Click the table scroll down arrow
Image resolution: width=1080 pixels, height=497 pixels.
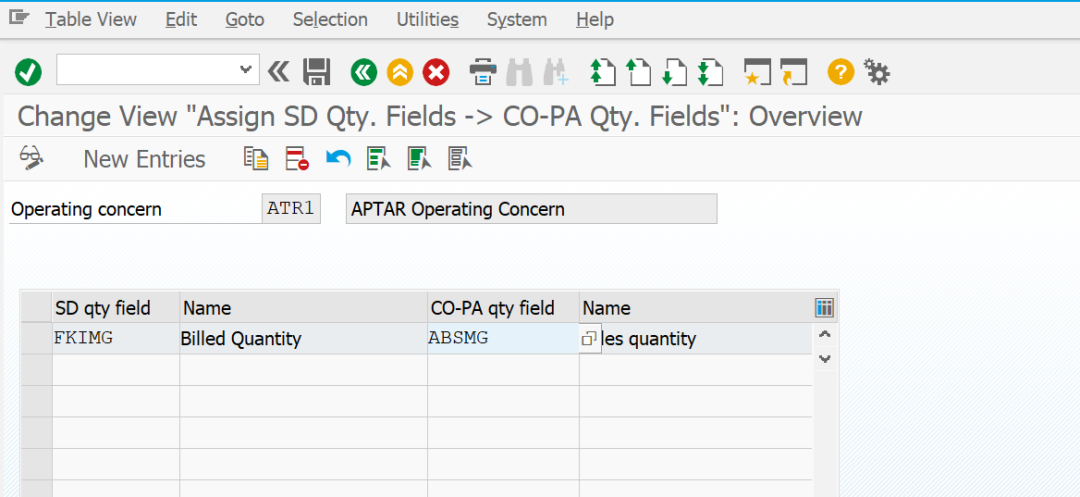click(825, 359)
